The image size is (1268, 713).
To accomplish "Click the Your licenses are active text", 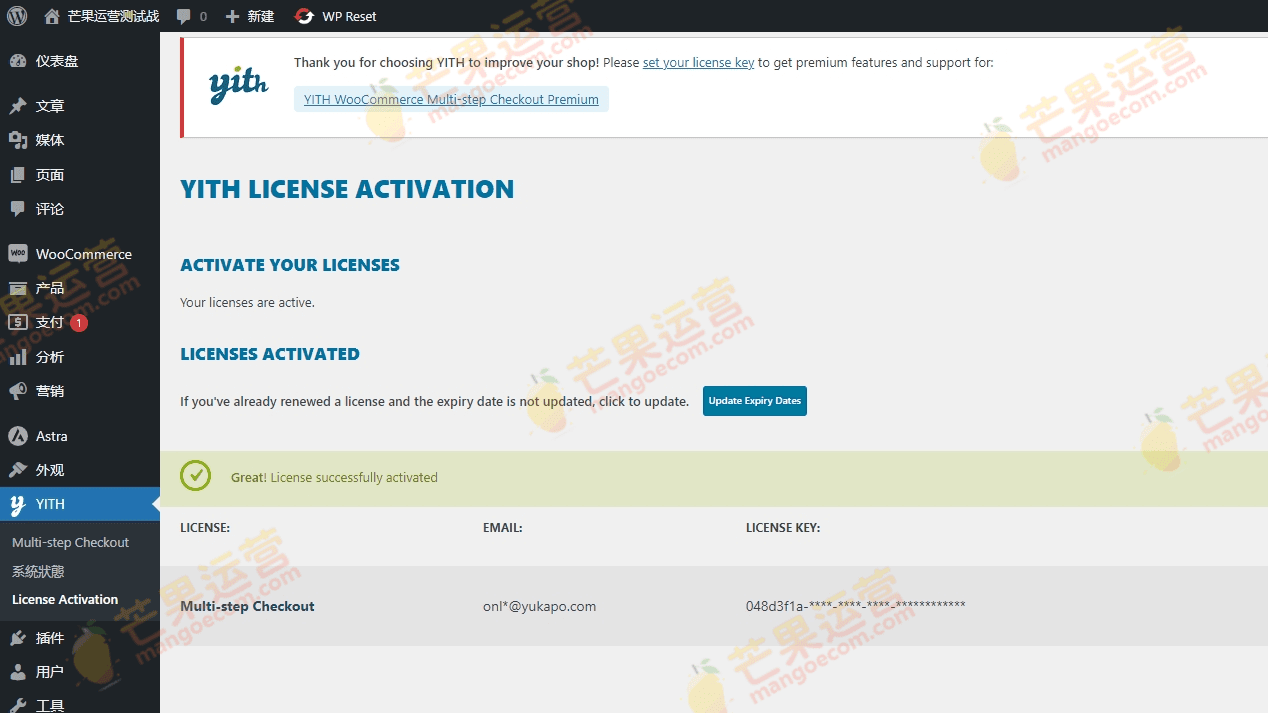I will pos(247,302).
